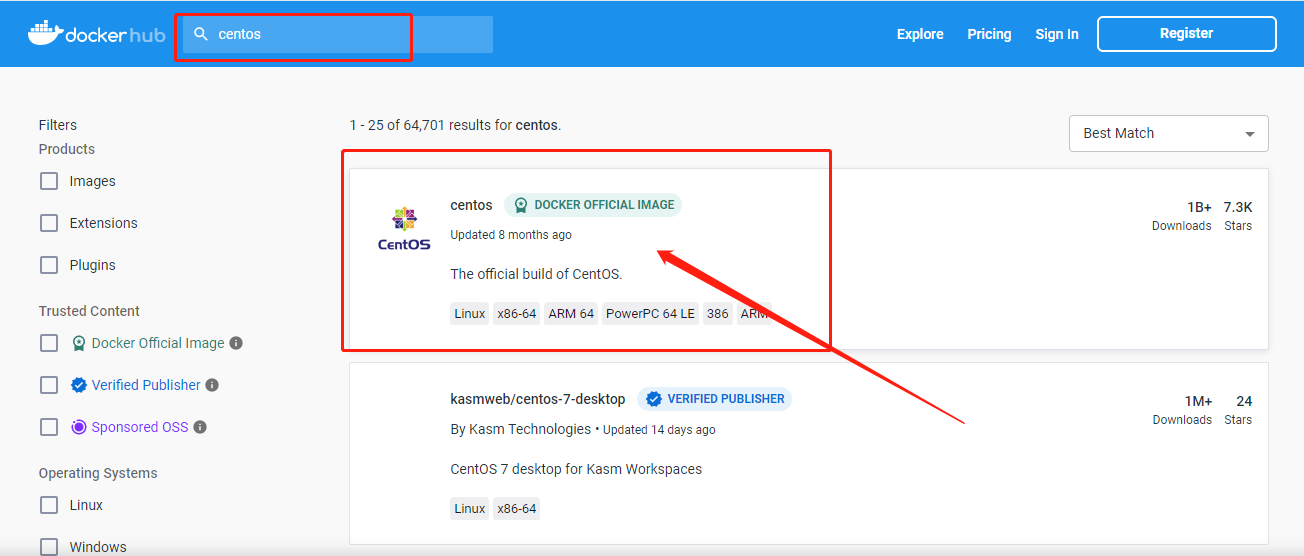Click the 'Updated 8 months ago' text
This screenshot has height=556, width=1304.
point(511,235)
